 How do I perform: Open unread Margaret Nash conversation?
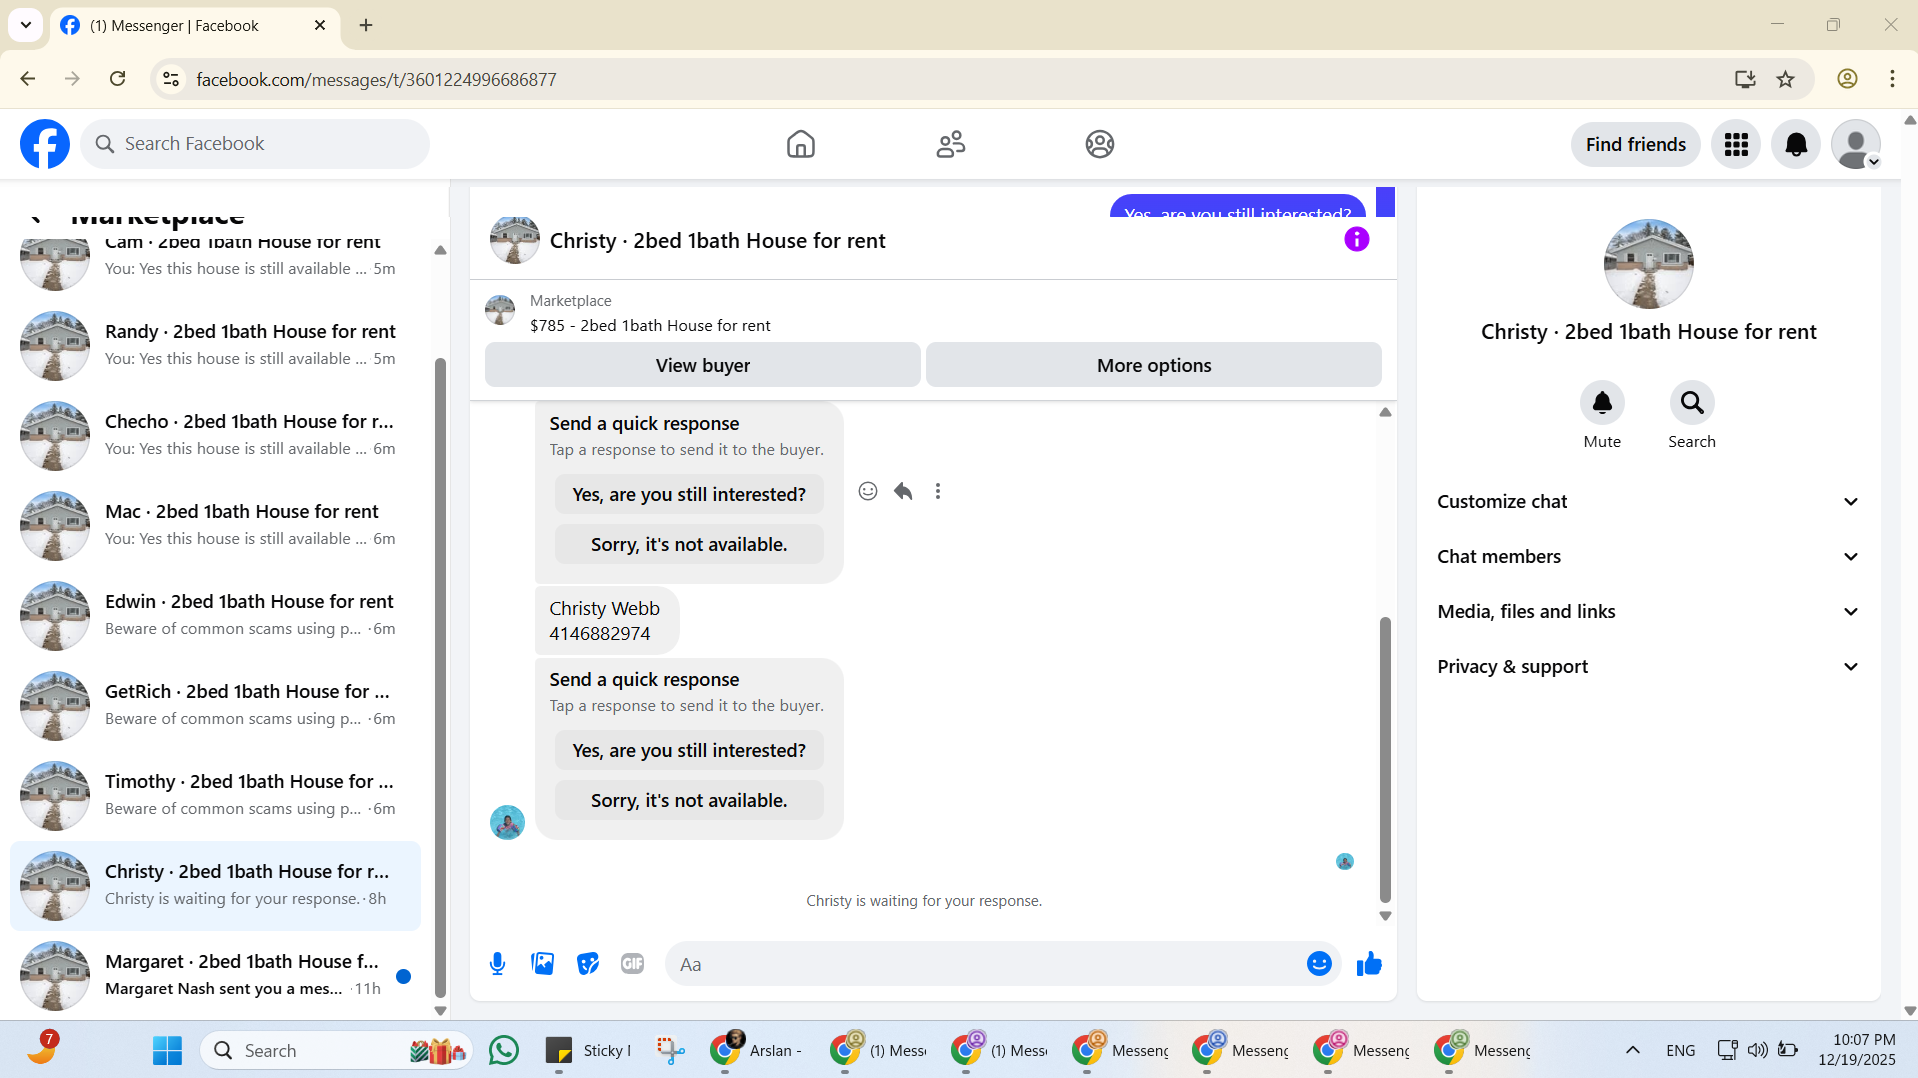(x=215, y=975)
